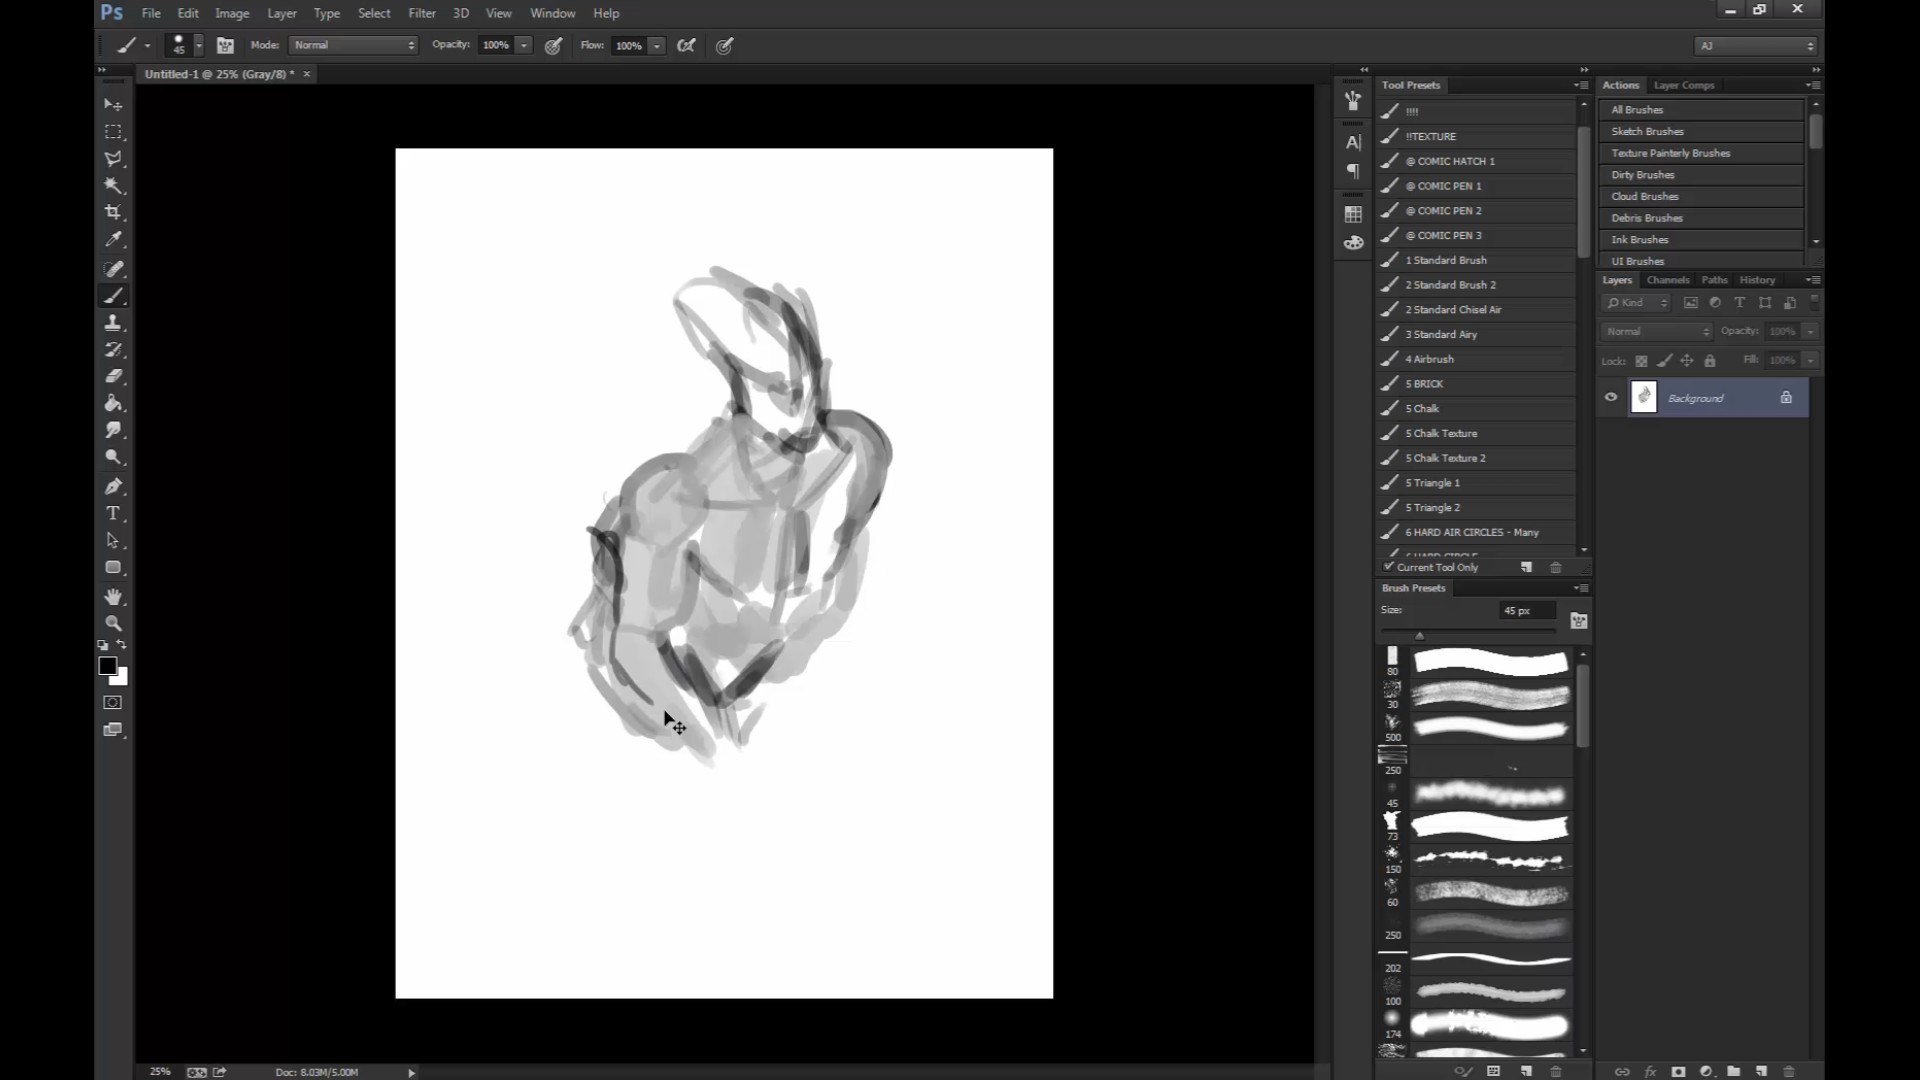This screenshot has height=1080, width=1920.
Task: Toggle Quick Mask mode
Action: (x=113, y=703)
